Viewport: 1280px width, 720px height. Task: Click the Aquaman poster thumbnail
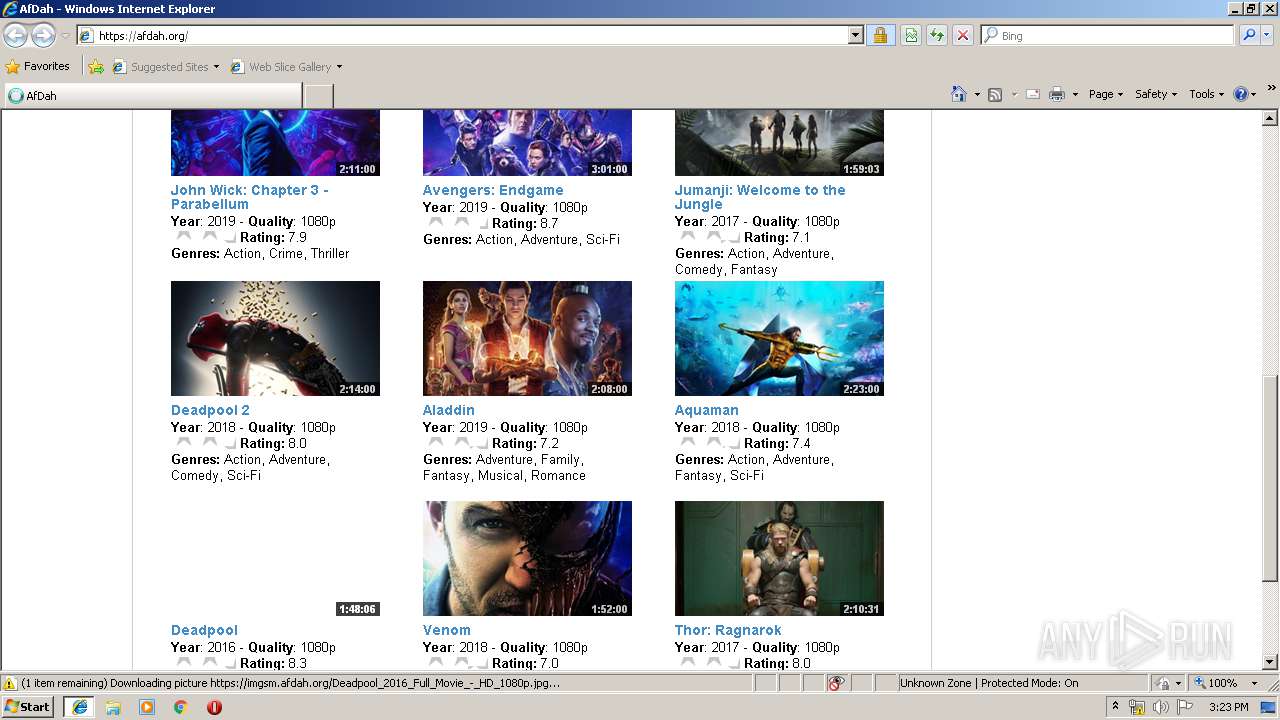point(779,338)
